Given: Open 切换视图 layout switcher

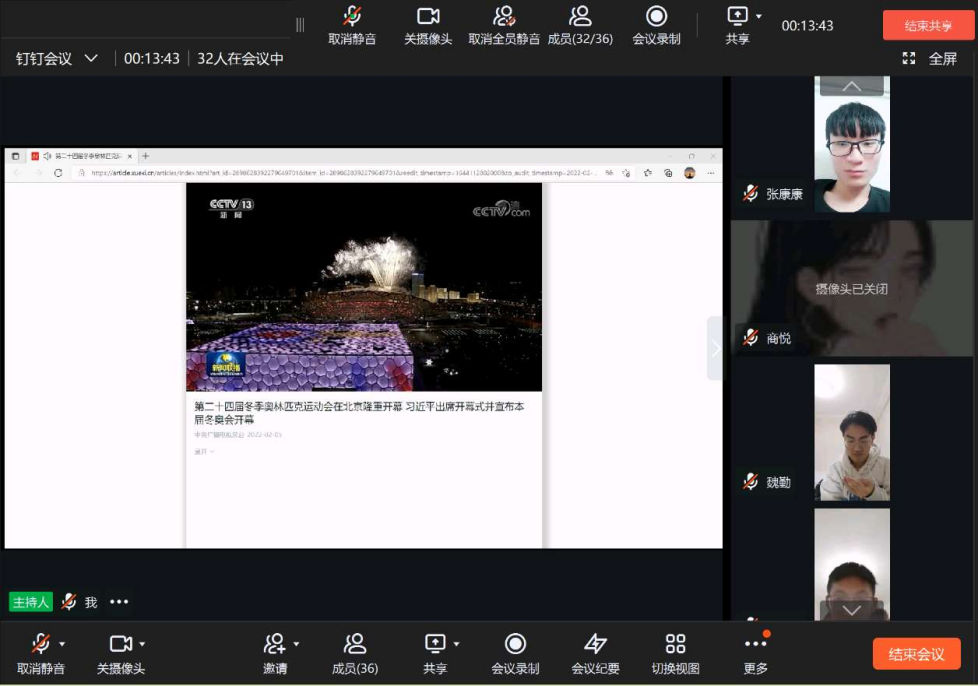Looking at the screenshot, I should pos(675,653).
